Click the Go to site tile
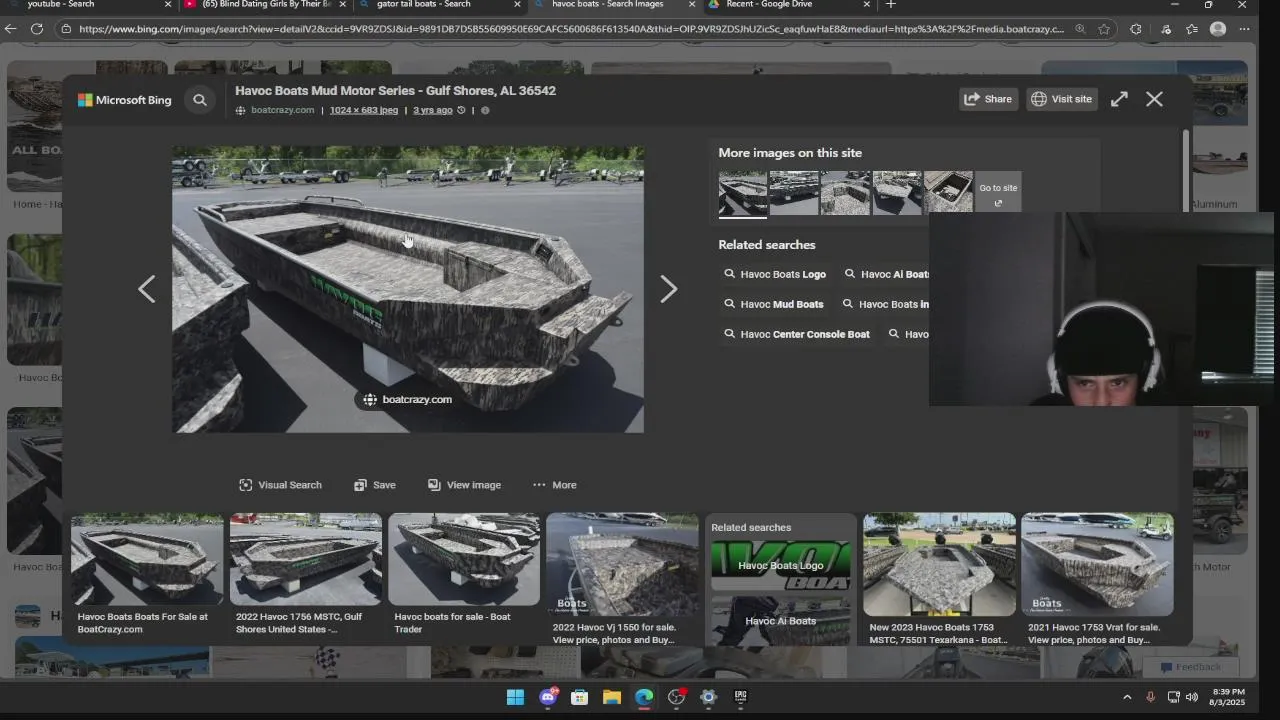This screenshot has height=720, width=1280. 998,192
